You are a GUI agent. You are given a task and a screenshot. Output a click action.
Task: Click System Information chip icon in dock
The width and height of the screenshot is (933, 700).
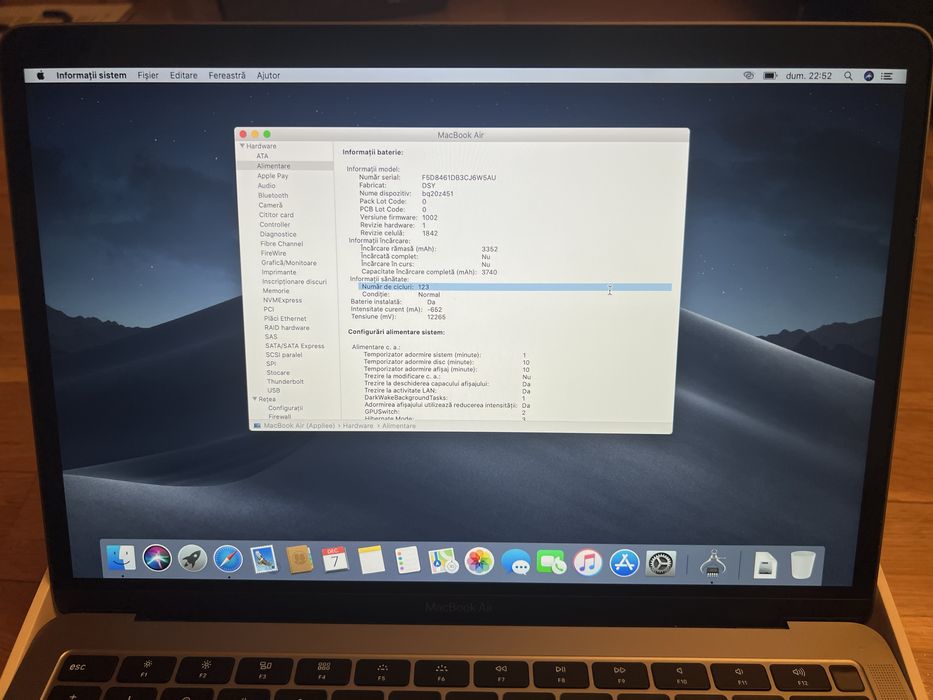pyautogui.click(x=712, y=564)
